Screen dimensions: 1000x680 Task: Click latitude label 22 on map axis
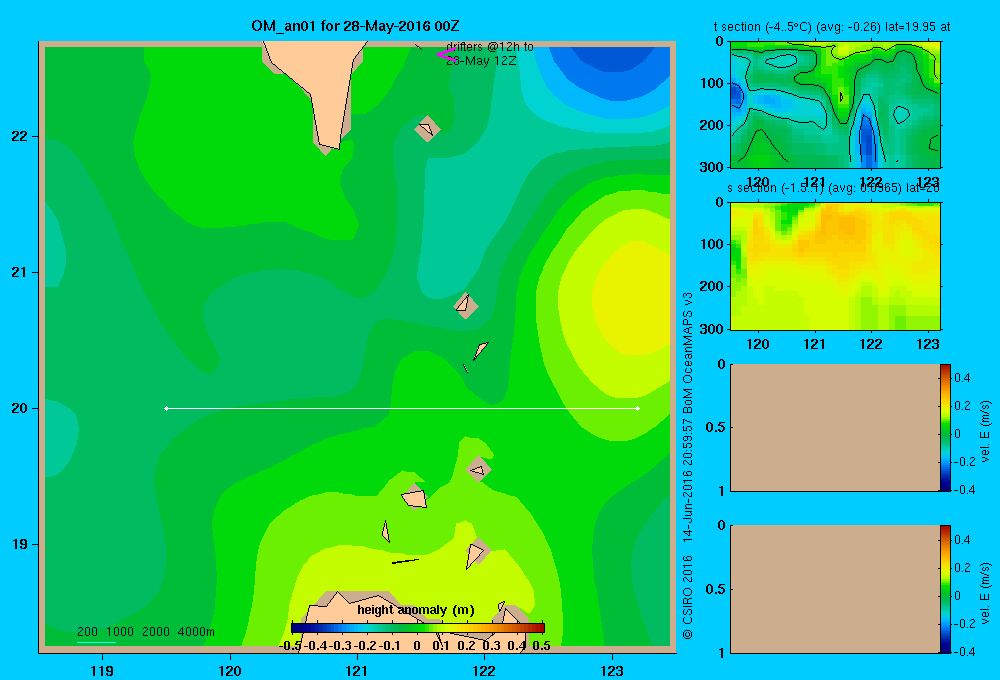pyautogui.click(x=19, y=136)
